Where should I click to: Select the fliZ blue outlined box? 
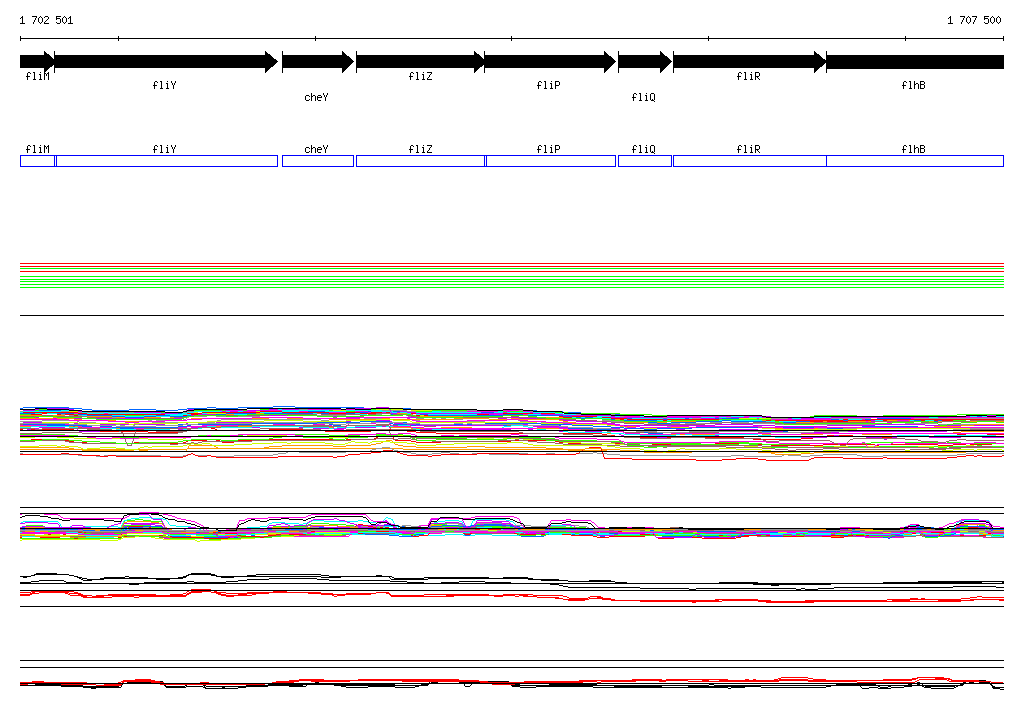421,161
